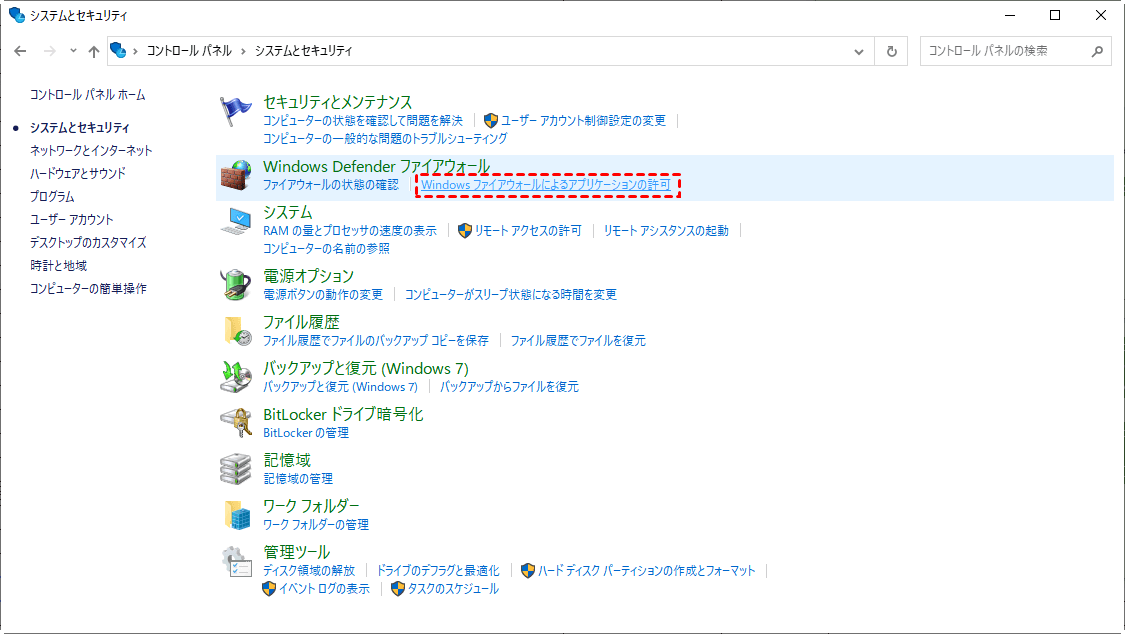Select ネットワークとインターネット in the sidebar
Viewport: 1125px width, 634px height.
click(91, 151)
